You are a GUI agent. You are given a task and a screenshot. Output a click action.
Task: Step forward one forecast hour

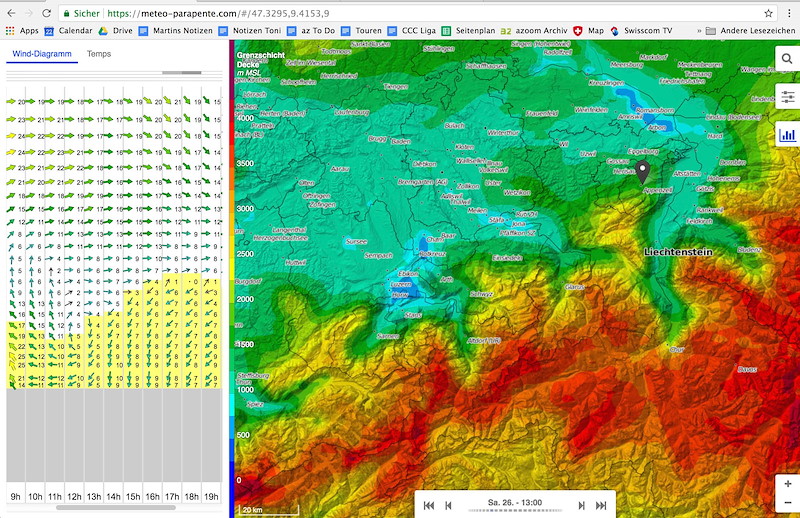[581, 505]
